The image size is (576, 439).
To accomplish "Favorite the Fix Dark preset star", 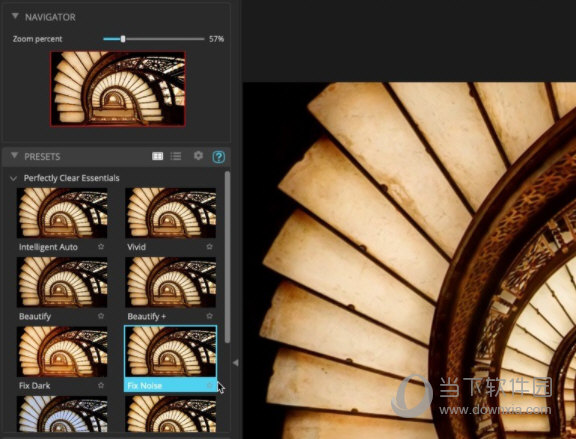I will click(101, 385).
